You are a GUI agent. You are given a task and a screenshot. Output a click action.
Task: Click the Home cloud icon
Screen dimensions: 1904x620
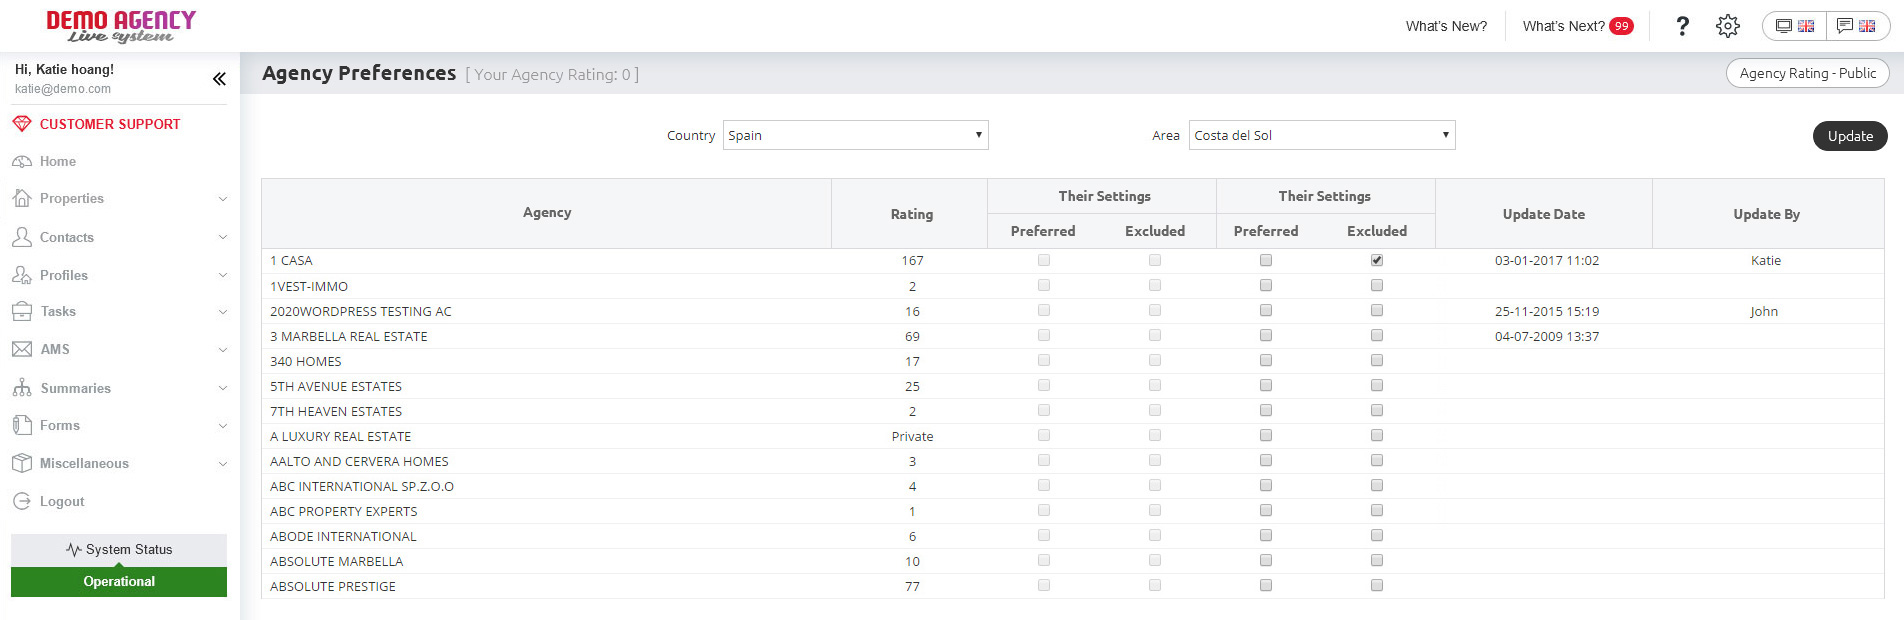click(x=22, y=161)
